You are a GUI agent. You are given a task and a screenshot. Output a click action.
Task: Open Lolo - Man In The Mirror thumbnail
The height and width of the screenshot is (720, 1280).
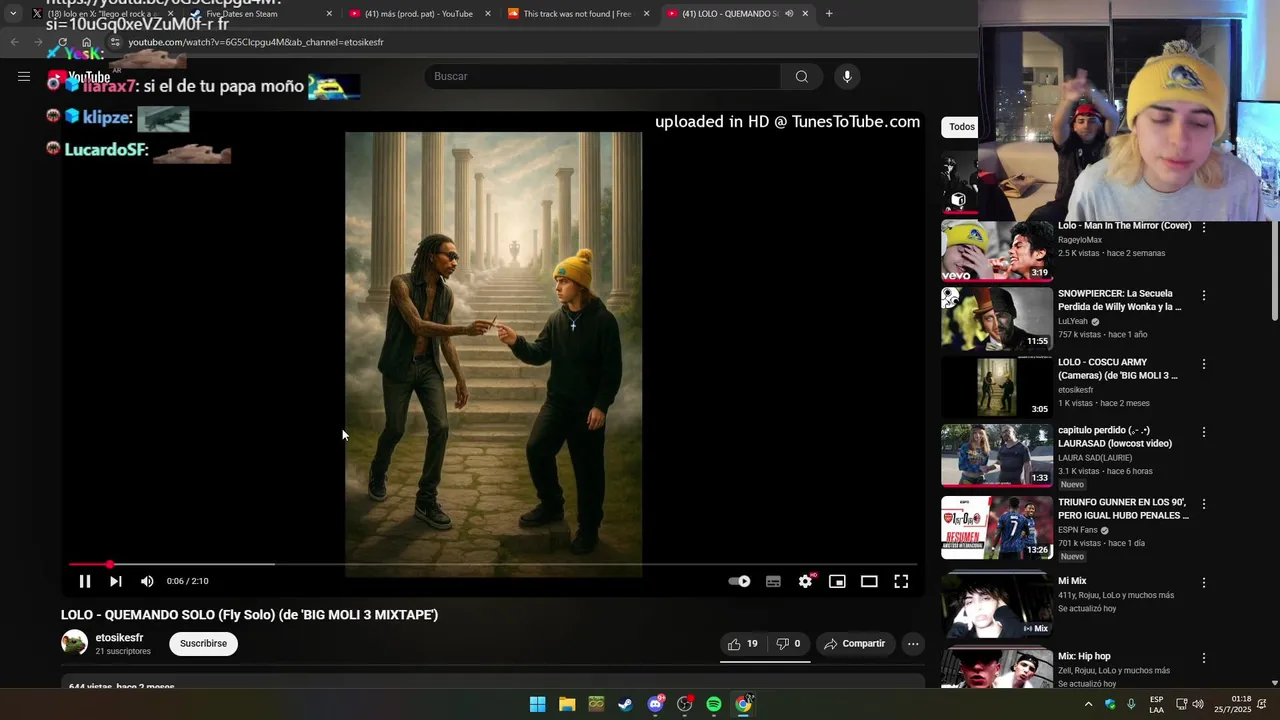(996, 250)
